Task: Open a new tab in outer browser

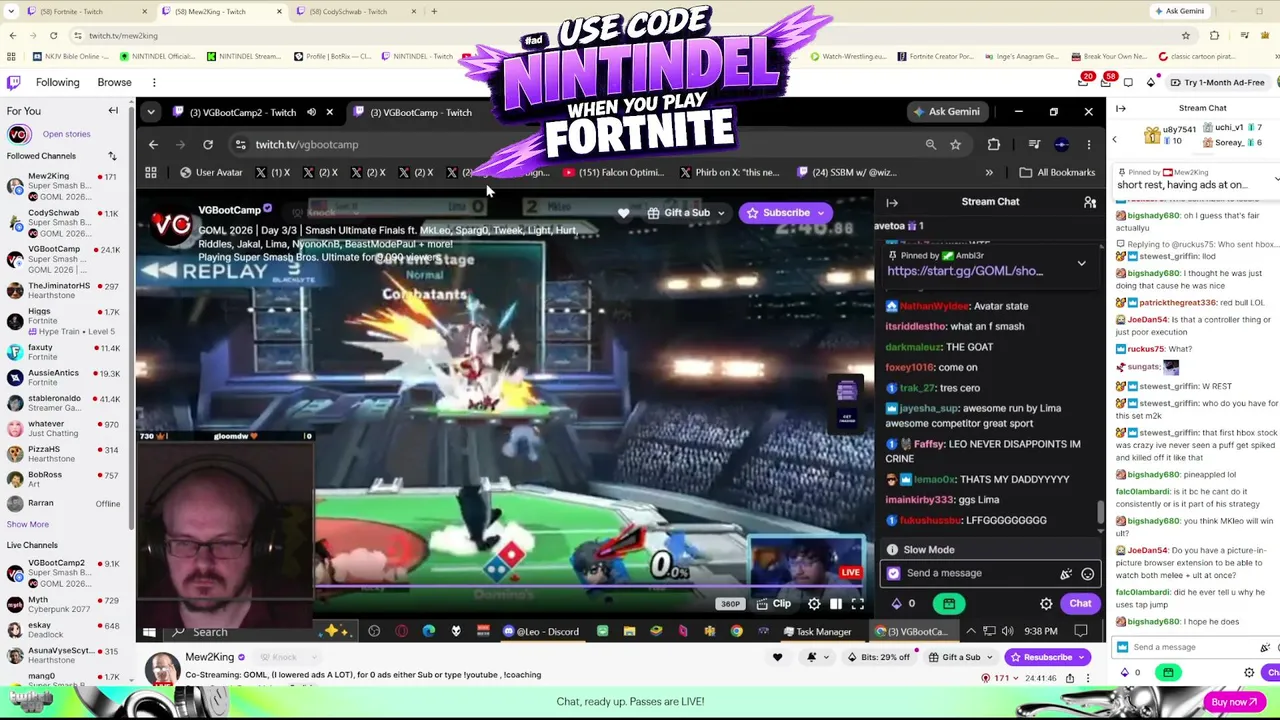Action: tap(434, 11)
